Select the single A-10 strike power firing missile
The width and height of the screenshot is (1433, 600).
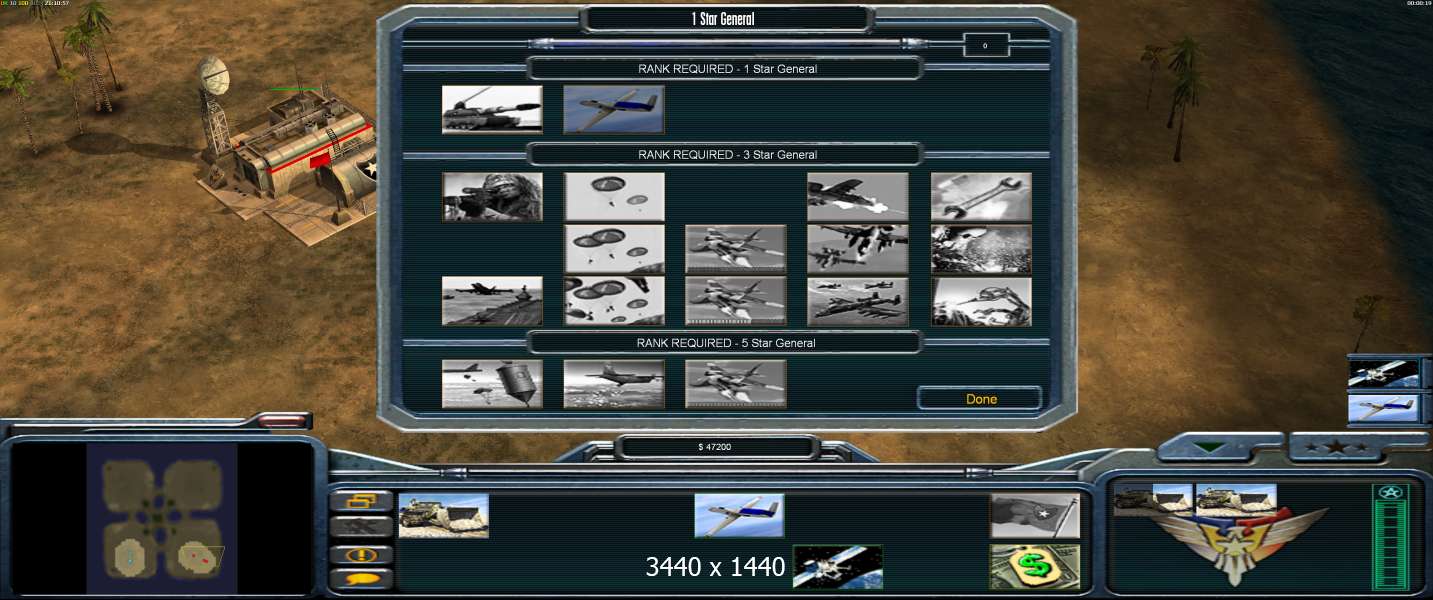pos(858,197)
